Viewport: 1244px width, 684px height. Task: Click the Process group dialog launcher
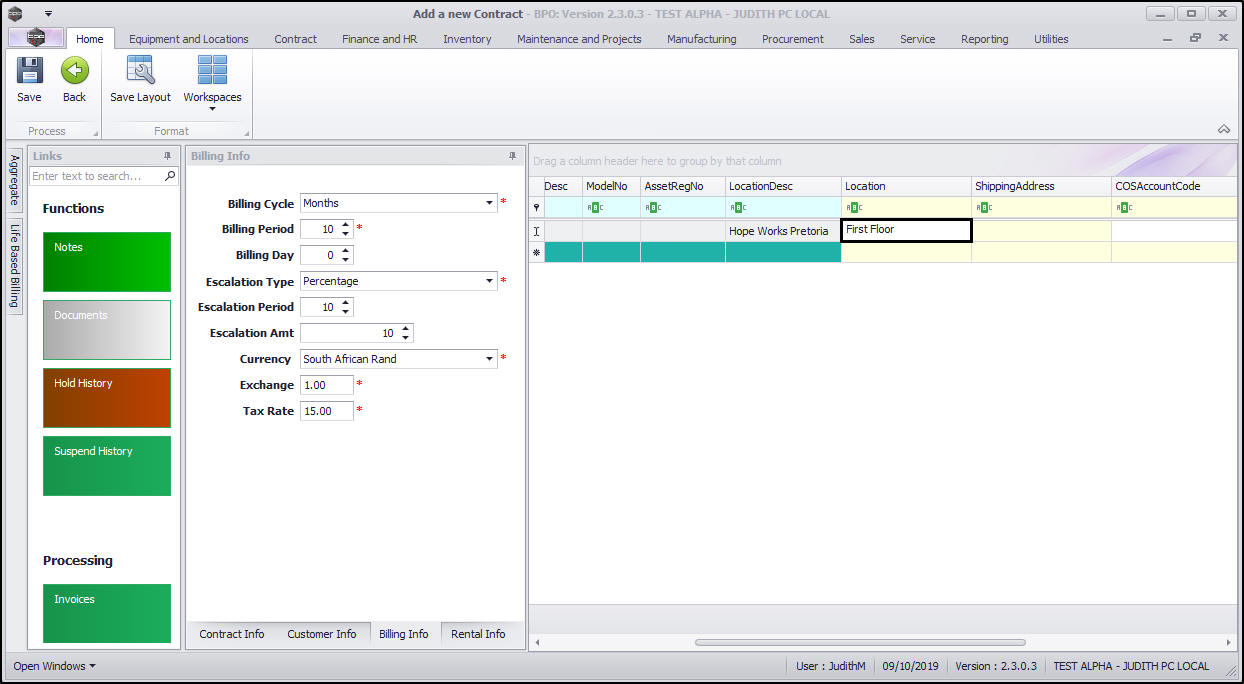click(x=96, y=133)
